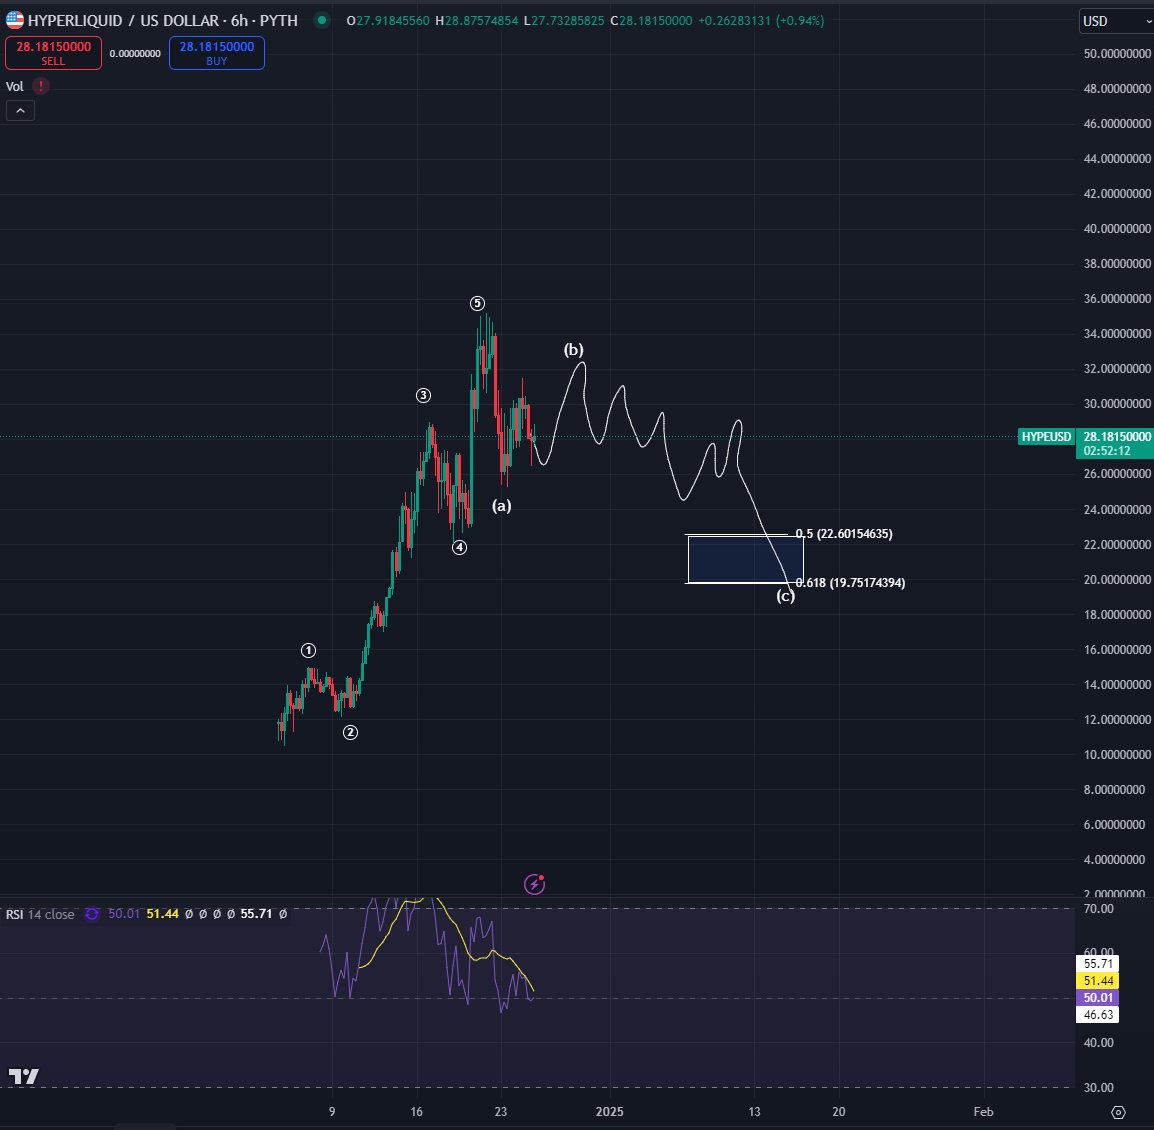Select the circled wave 5 label

[477, 303]
